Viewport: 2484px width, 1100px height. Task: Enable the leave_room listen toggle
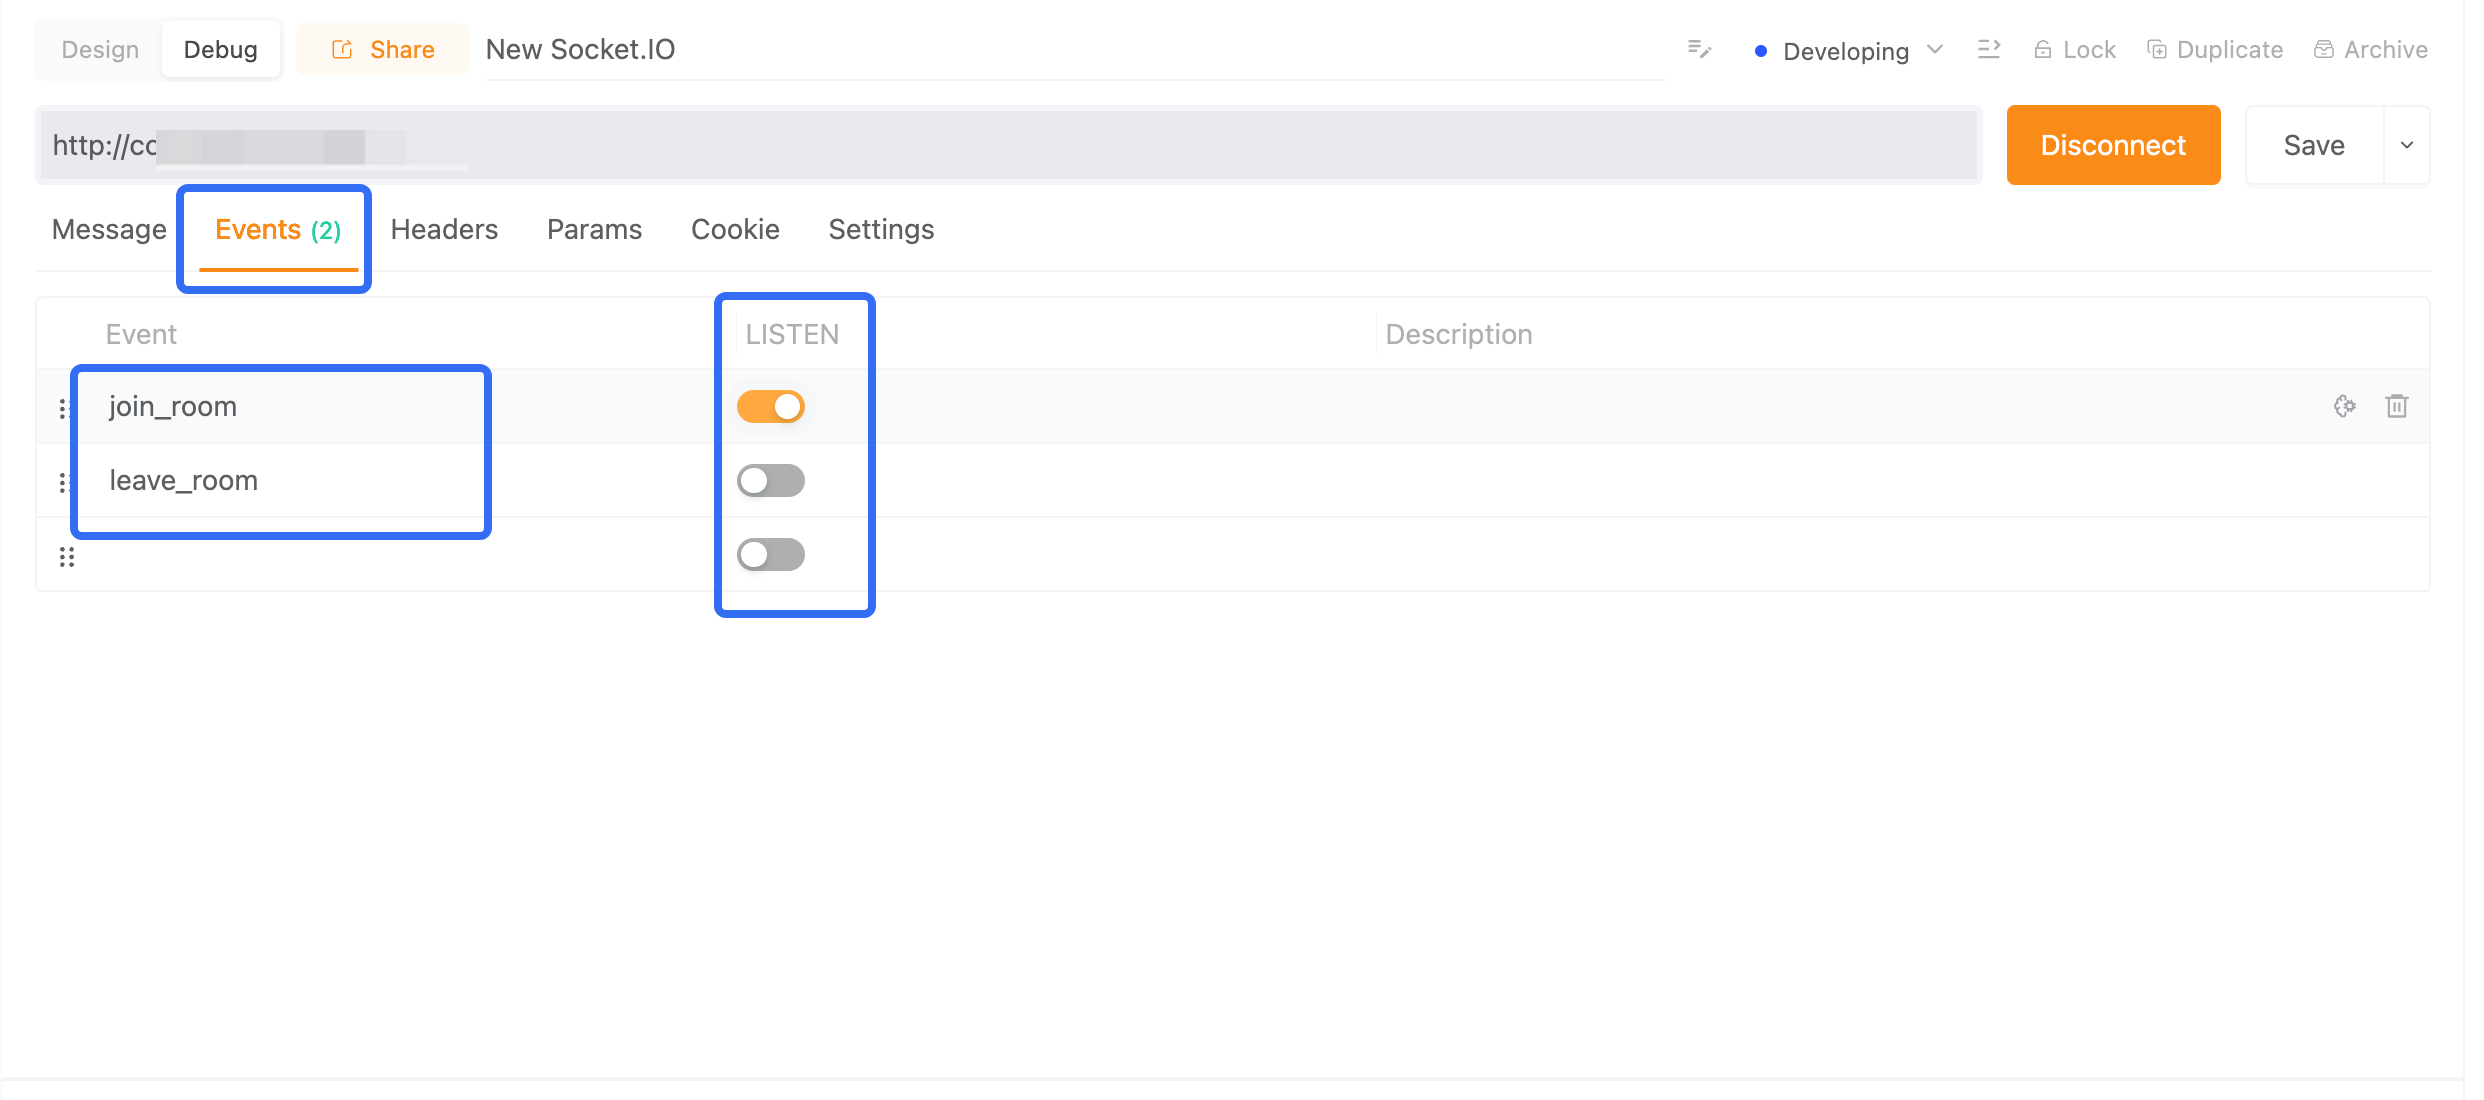771,479
